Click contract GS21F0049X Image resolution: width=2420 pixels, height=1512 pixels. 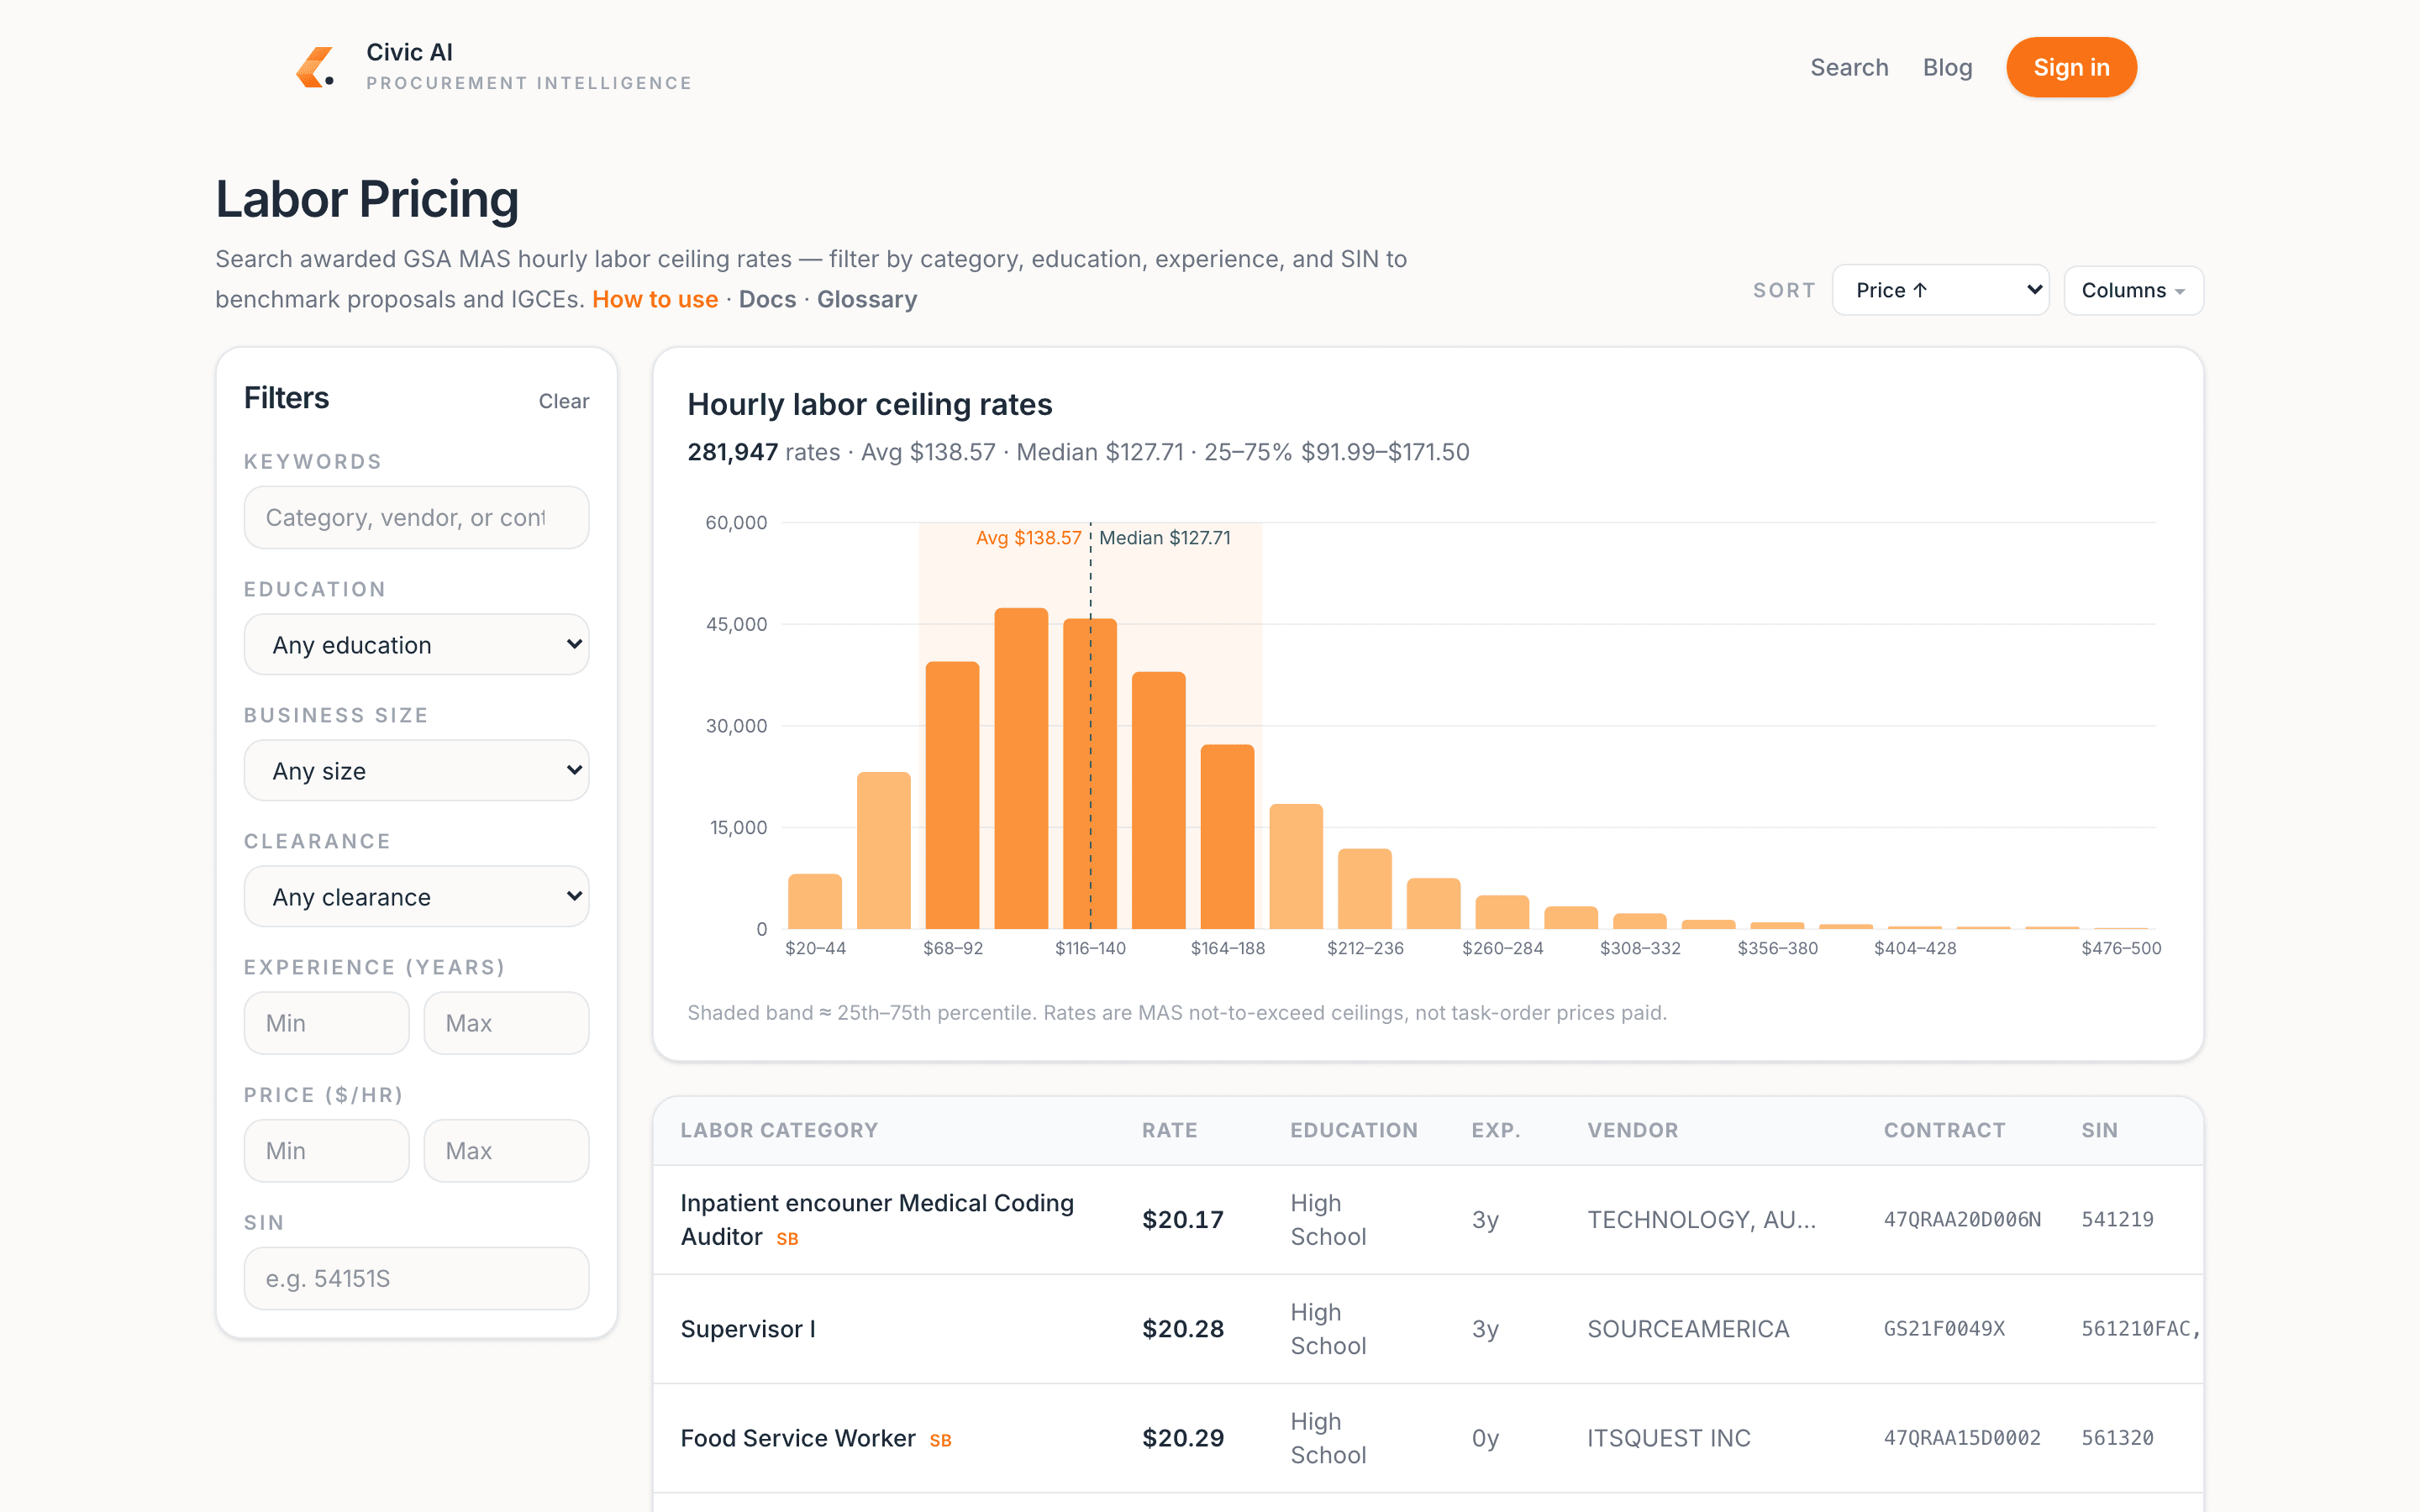pyautogui.click(x=1944, y=1329)
